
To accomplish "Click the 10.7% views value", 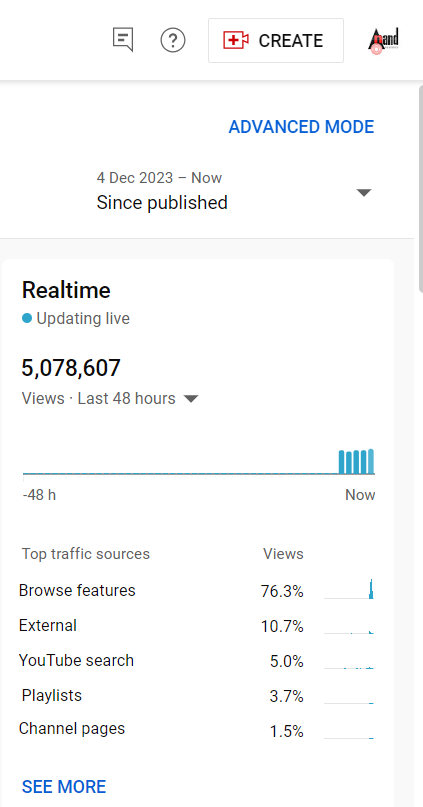I will [x=282, y=627].
